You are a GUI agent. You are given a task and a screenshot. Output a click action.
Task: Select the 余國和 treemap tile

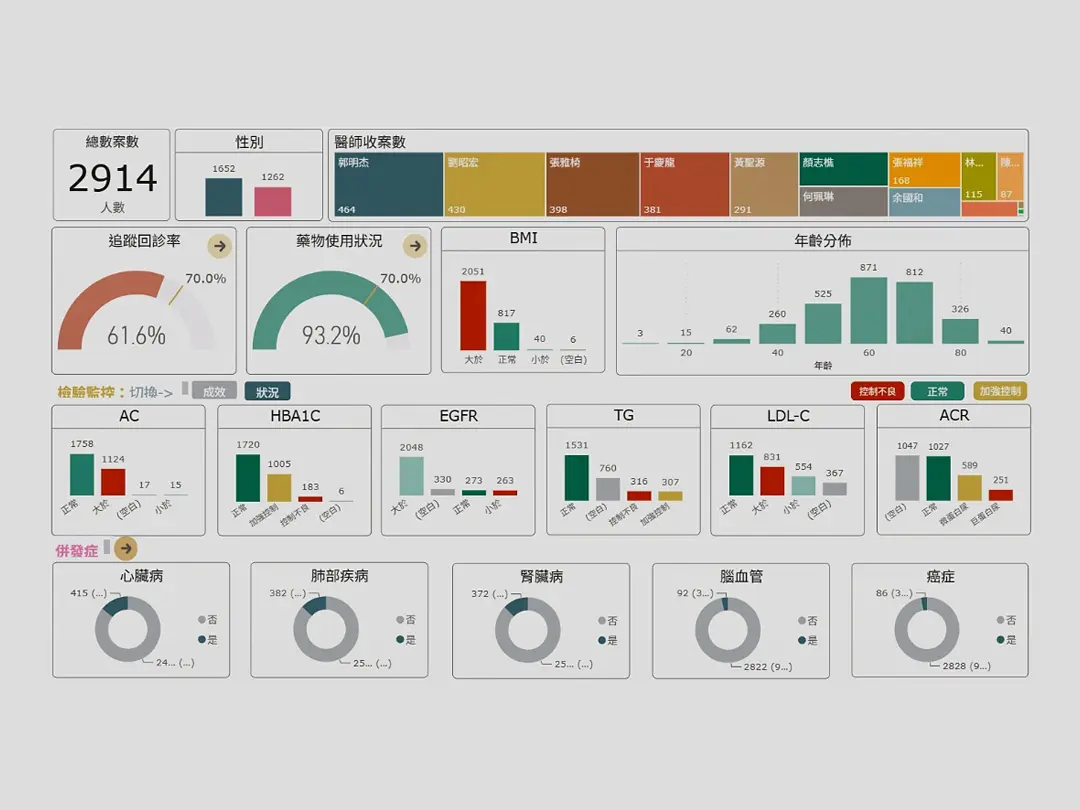[924, 202]
